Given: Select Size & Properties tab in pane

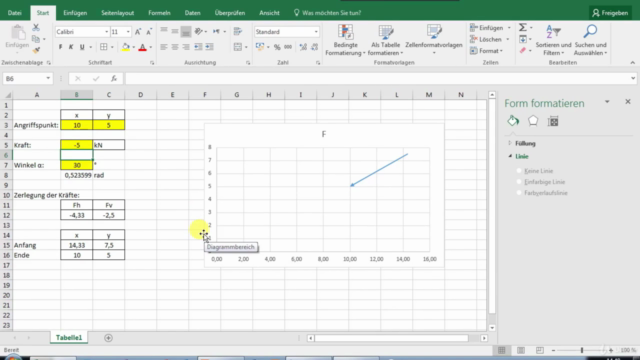Looking at the screenshot, I should 553,121.
